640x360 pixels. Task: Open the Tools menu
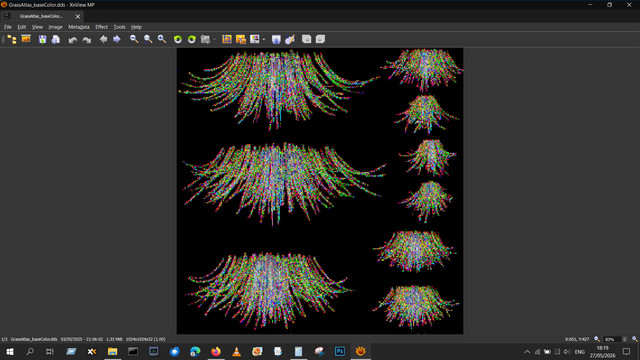point(119,27)
